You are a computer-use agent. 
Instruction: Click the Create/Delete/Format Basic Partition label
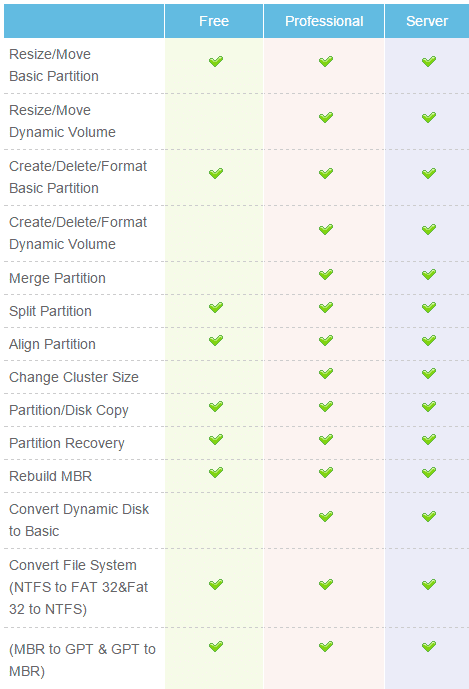tap(78, 177)
